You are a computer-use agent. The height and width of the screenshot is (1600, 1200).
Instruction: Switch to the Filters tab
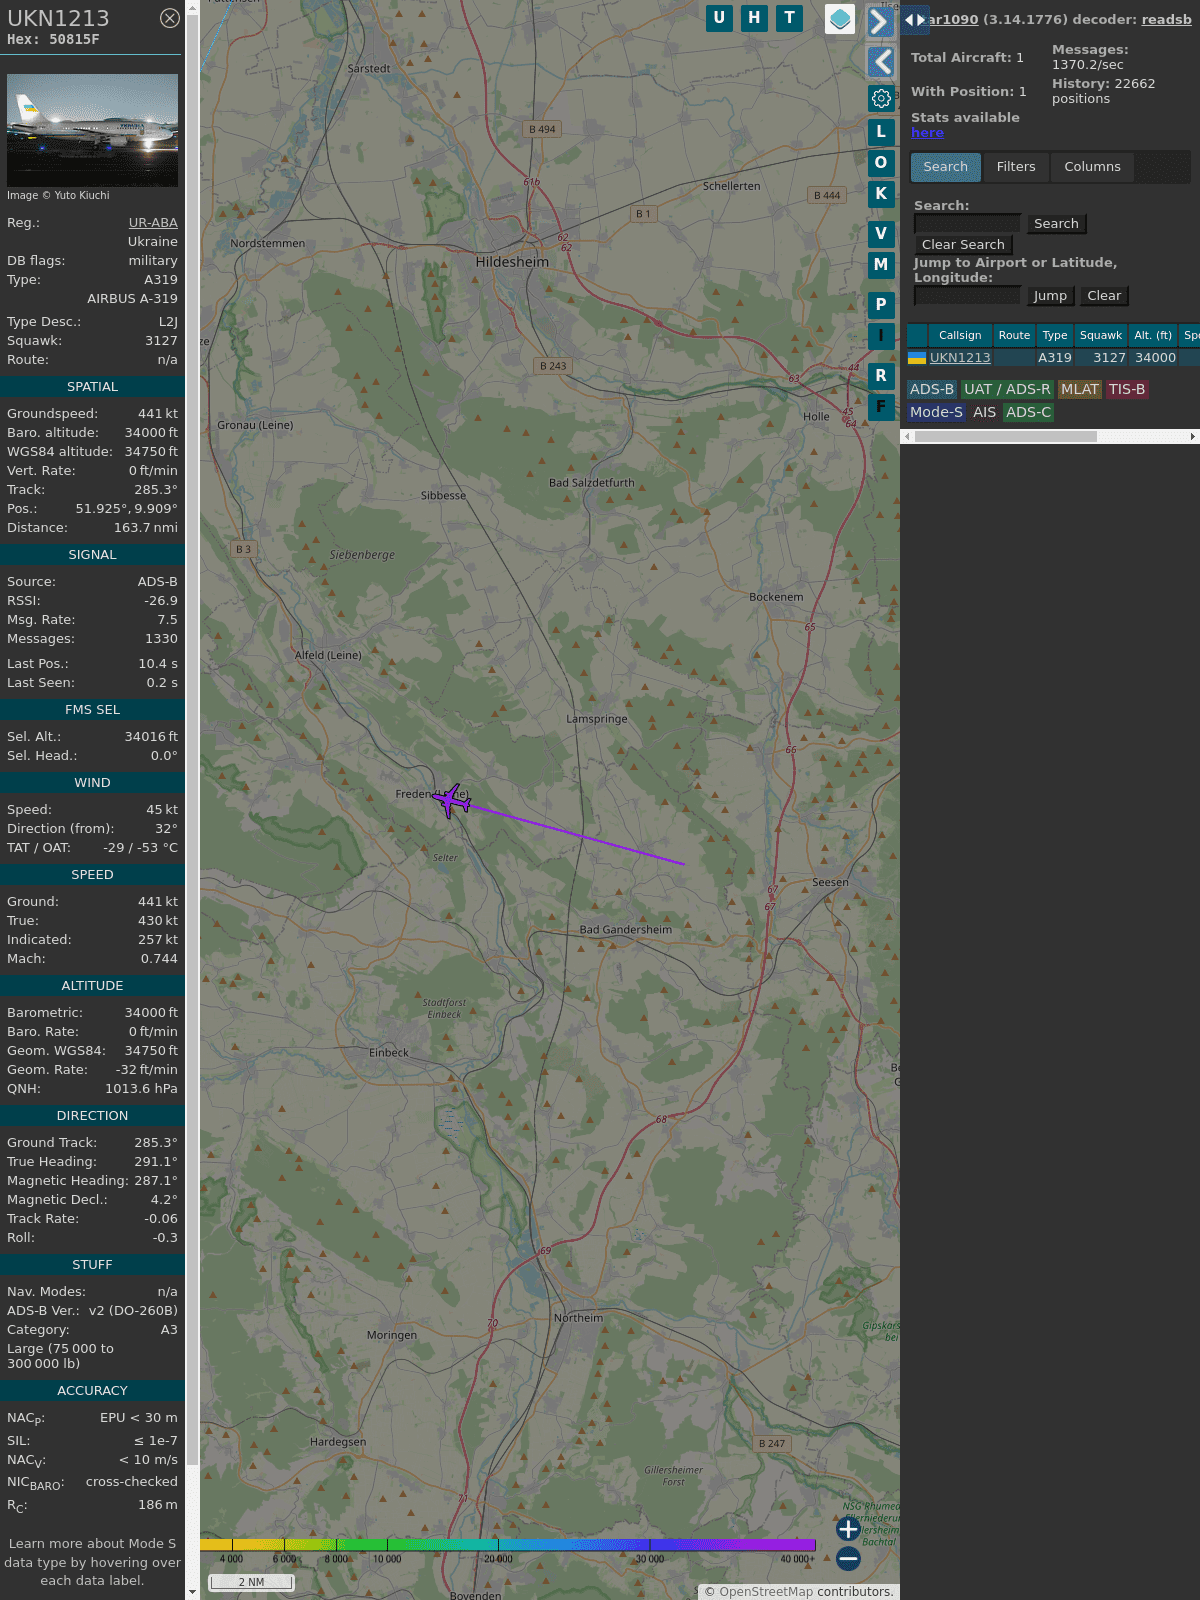[1016, 167]
